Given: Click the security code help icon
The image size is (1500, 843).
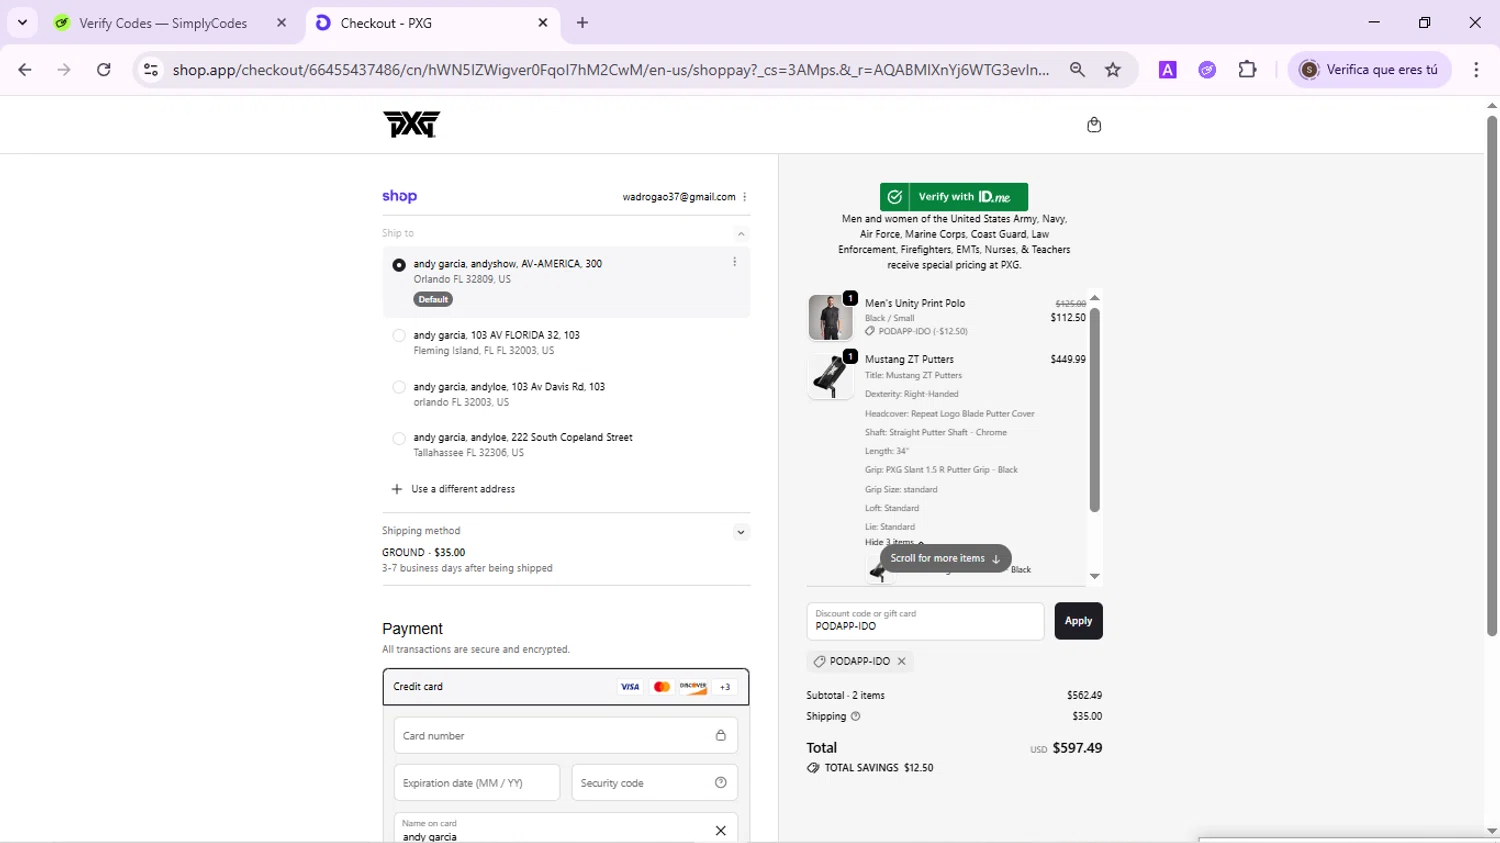Looking at the screenshot, I should coord(720,783).
